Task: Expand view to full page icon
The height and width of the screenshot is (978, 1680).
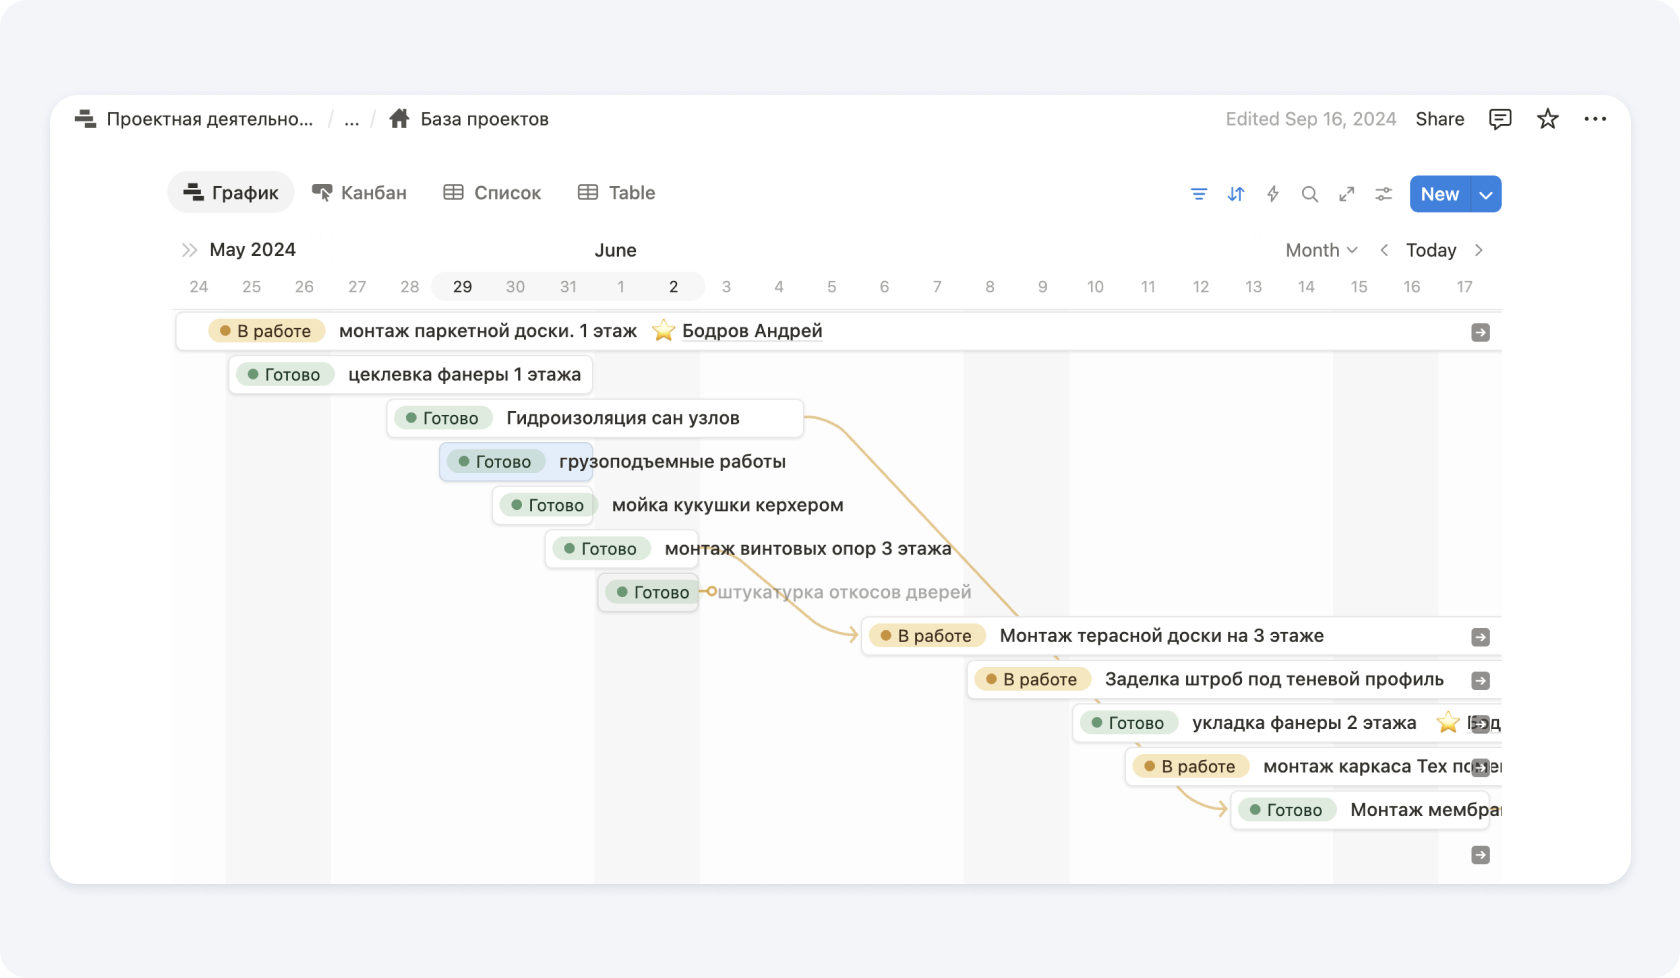Action: 1347,194
